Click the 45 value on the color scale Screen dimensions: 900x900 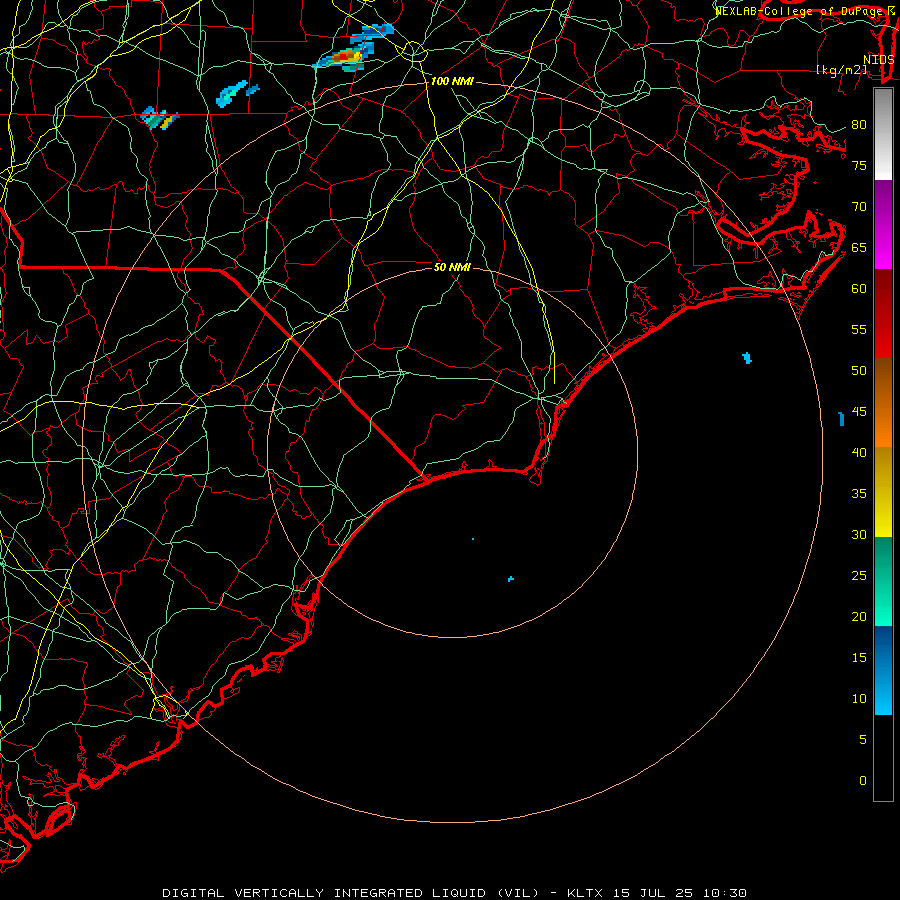(859, 412)
